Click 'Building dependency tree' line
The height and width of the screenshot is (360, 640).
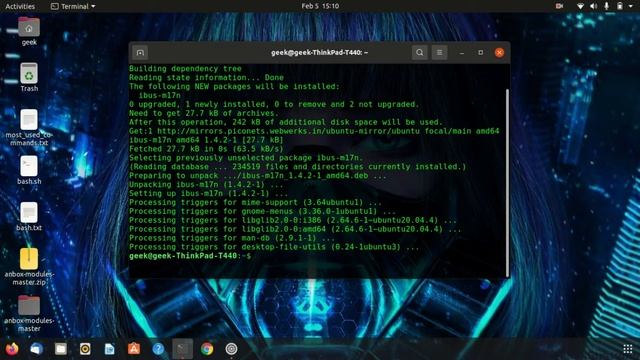tap(185, 69)
